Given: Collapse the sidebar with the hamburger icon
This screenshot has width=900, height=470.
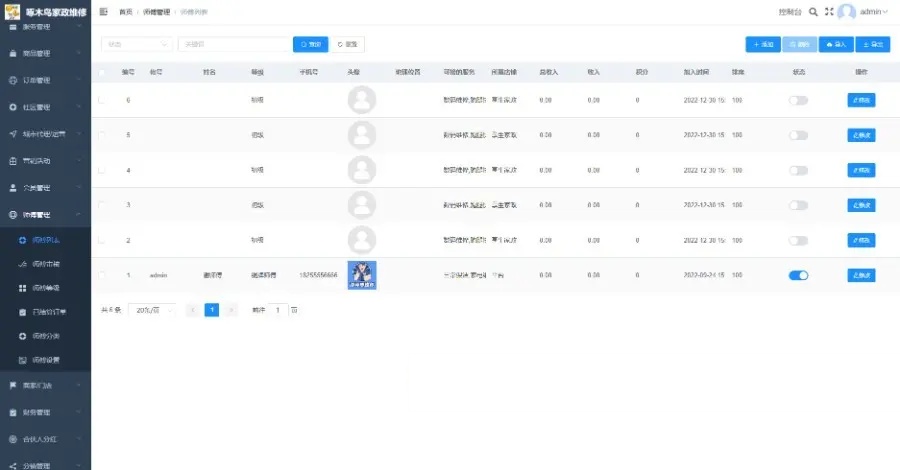Looking at the screenshot, I should (x=104, y=11).
